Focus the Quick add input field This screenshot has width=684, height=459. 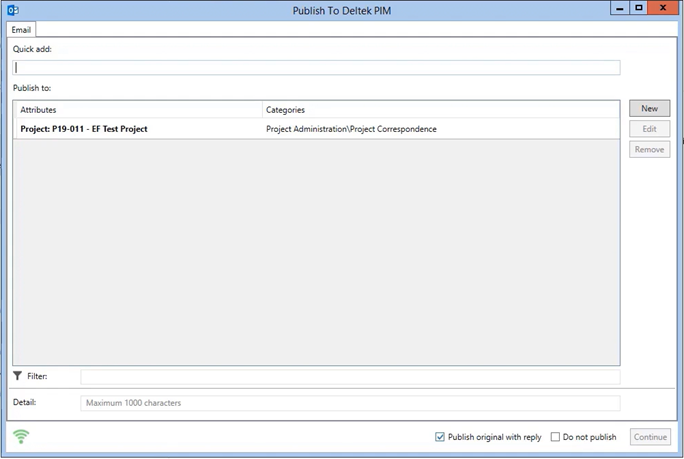click(316, 68)
